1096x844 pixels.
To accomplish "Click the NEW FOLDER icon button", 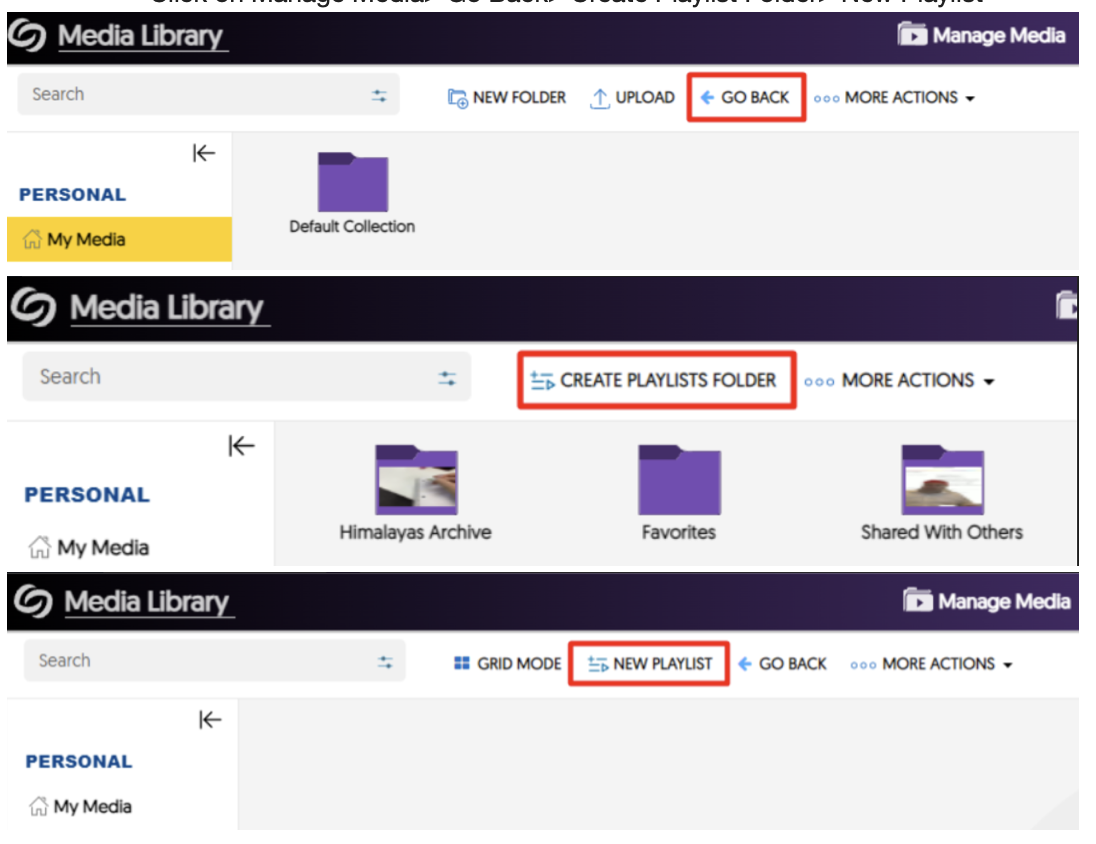I will point(458,98).
